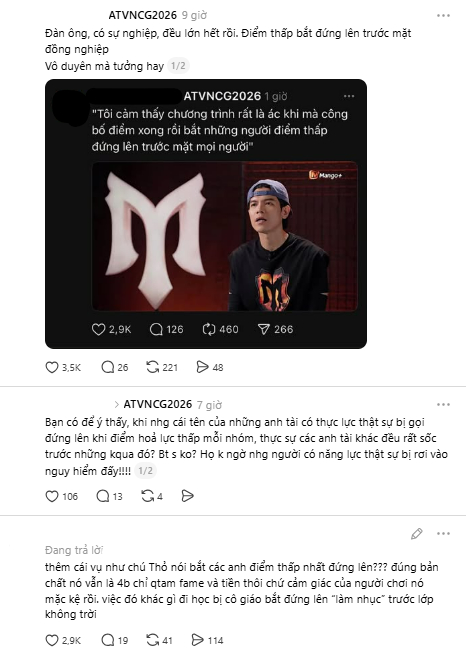Open ATVNCG2026 topic tag on first post
This screenshot has height=649, width=466.
[142, 15]
